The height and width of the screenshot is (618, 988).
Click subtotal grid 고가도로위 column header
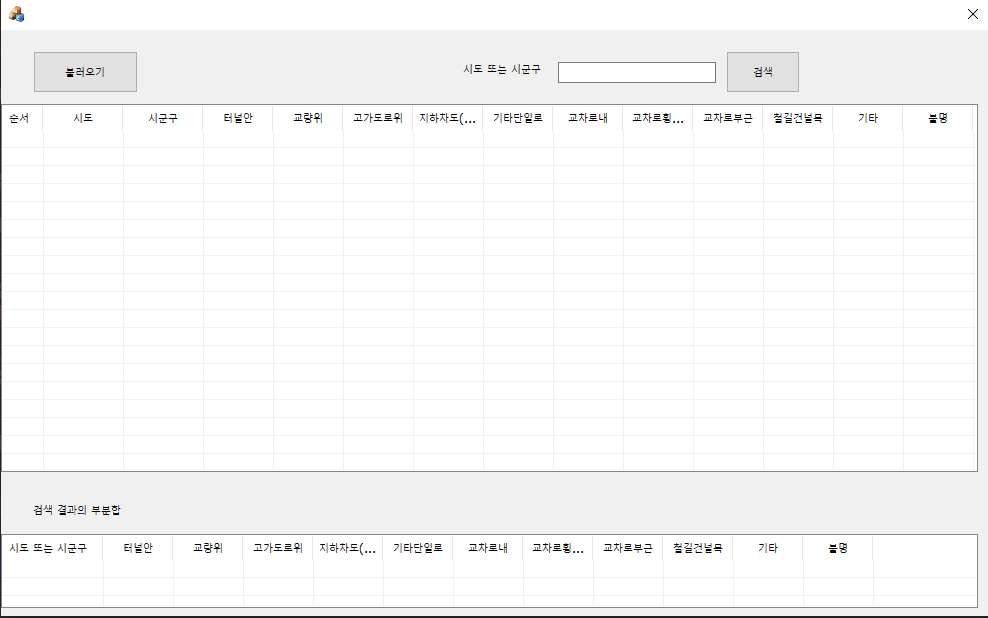[x=277, y=548]
